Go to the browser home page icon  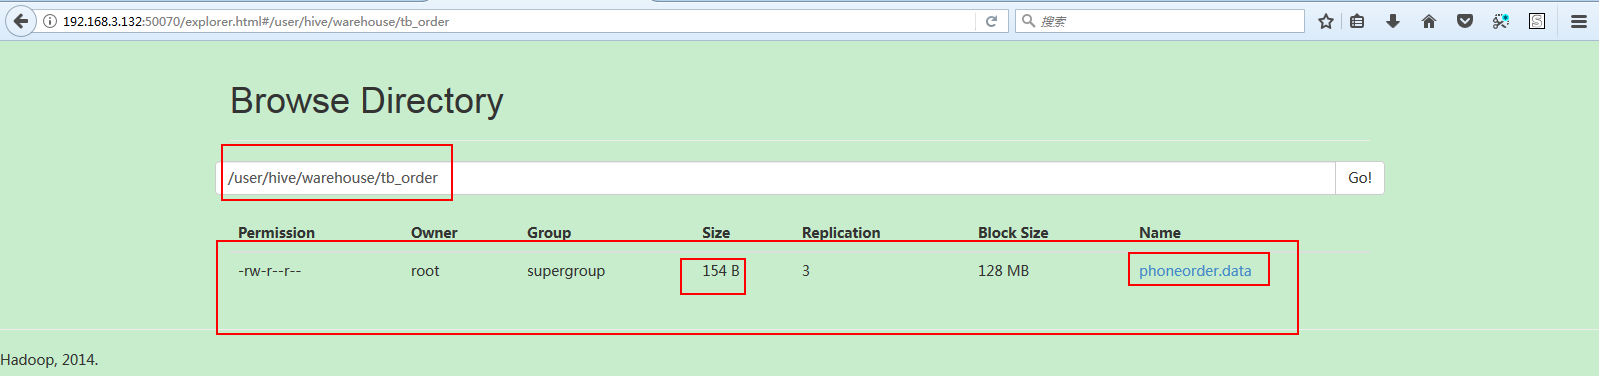(1429, 21)
